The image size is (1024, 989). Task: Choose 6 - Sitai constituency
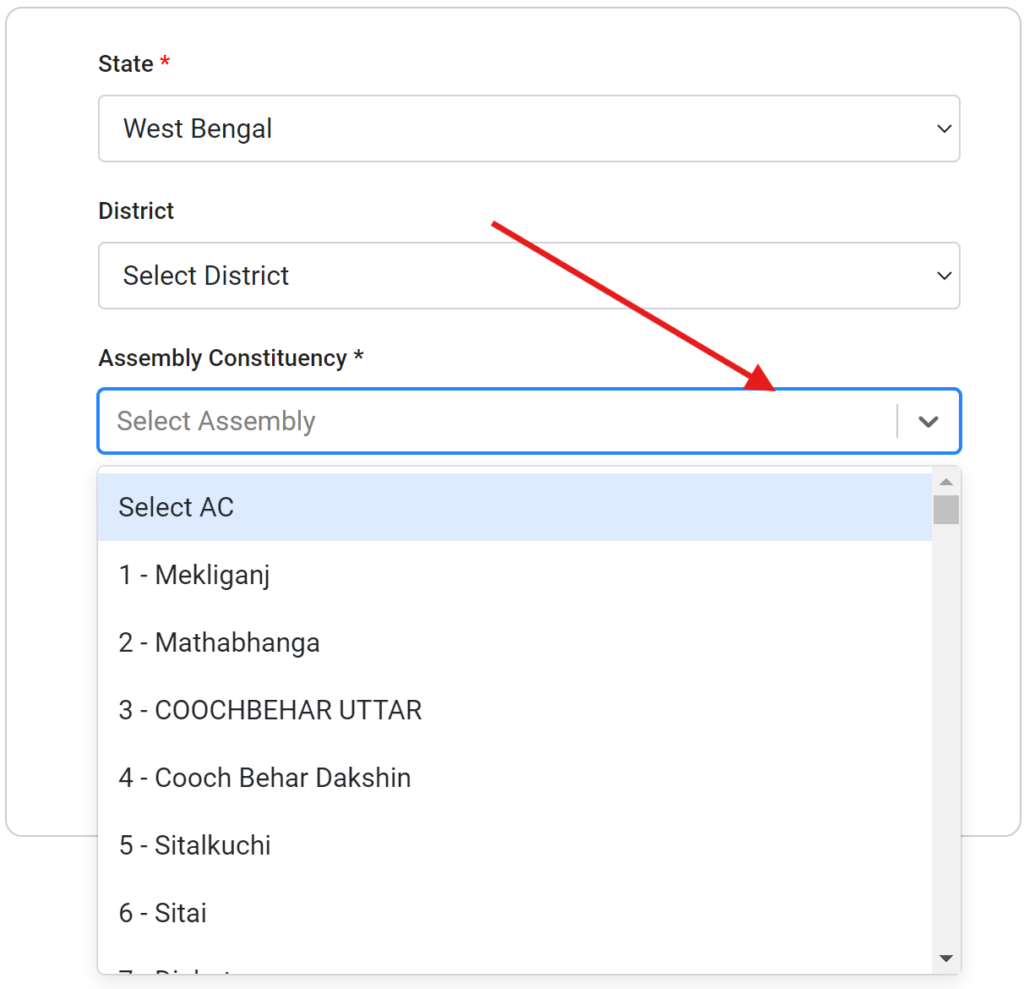(x=162, y=913)
